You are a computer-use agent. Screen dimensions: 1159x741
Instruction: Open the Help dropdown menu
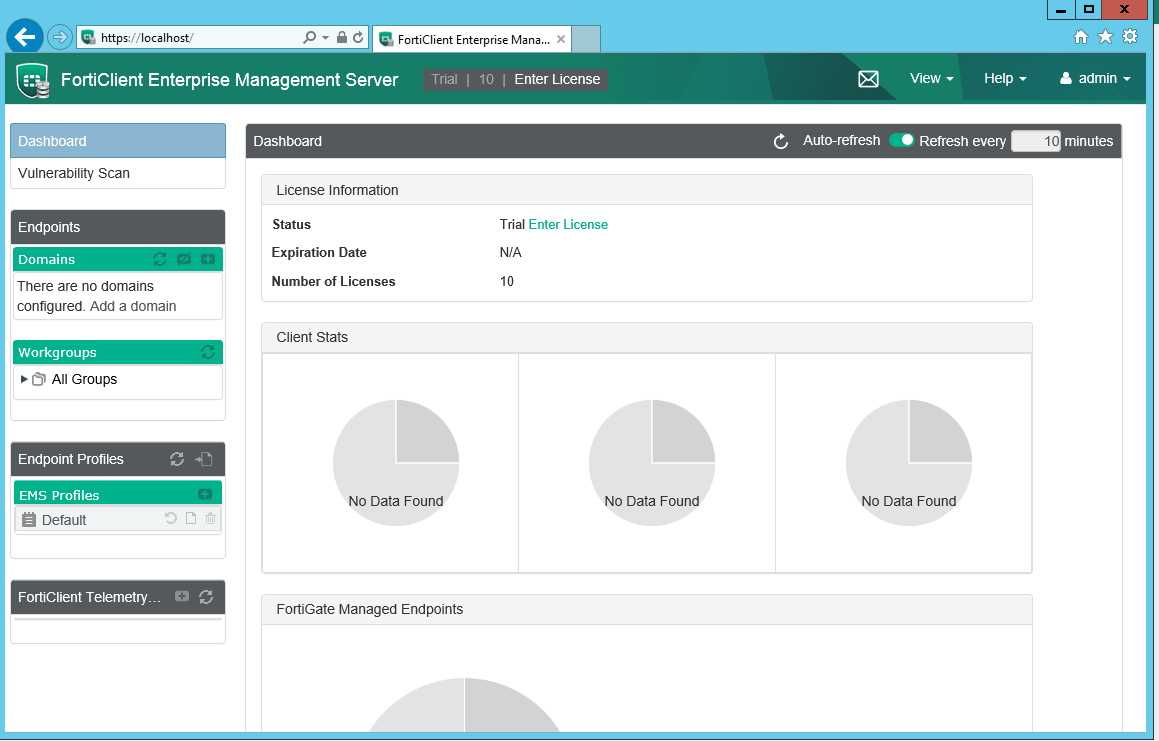(1005, 78)
